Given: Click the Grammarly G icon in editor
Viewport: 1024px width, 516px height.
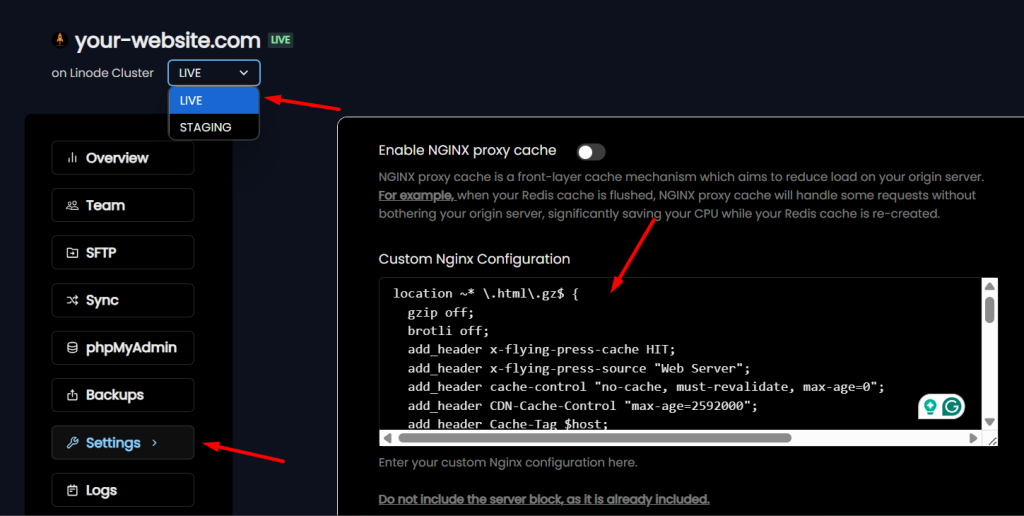Looking at the screenshot, I should click(952, 407).
